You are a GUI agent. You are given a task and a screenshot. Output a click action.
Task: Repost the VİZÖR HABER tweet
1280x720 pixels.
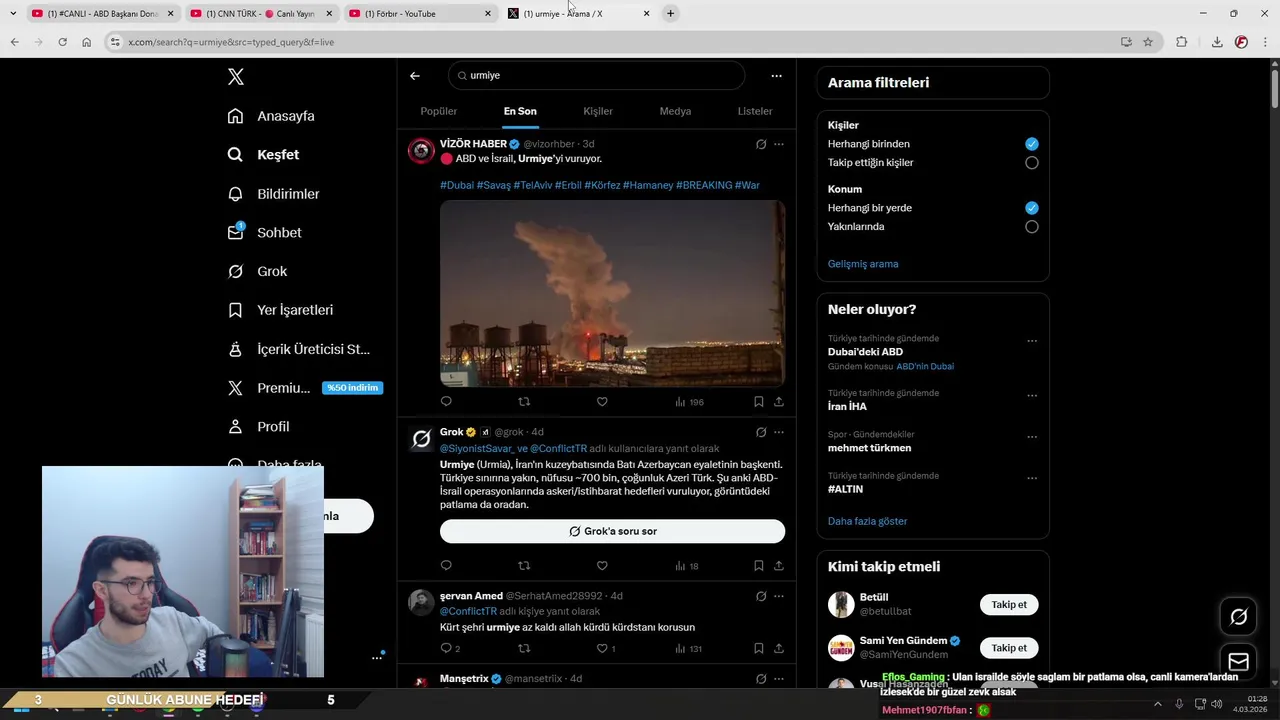(524, 402)
